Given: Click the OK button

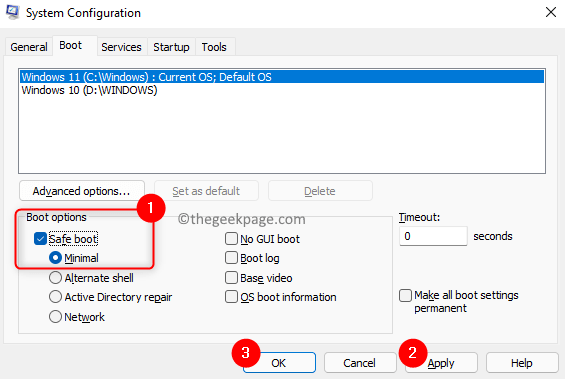Looking at the screenshot, I should [x=279, y=363].
